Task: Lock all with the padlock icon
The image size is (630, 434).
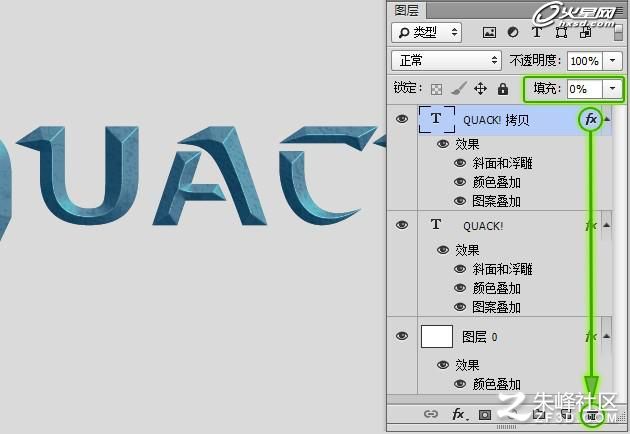Action: (x=503, y=89)
